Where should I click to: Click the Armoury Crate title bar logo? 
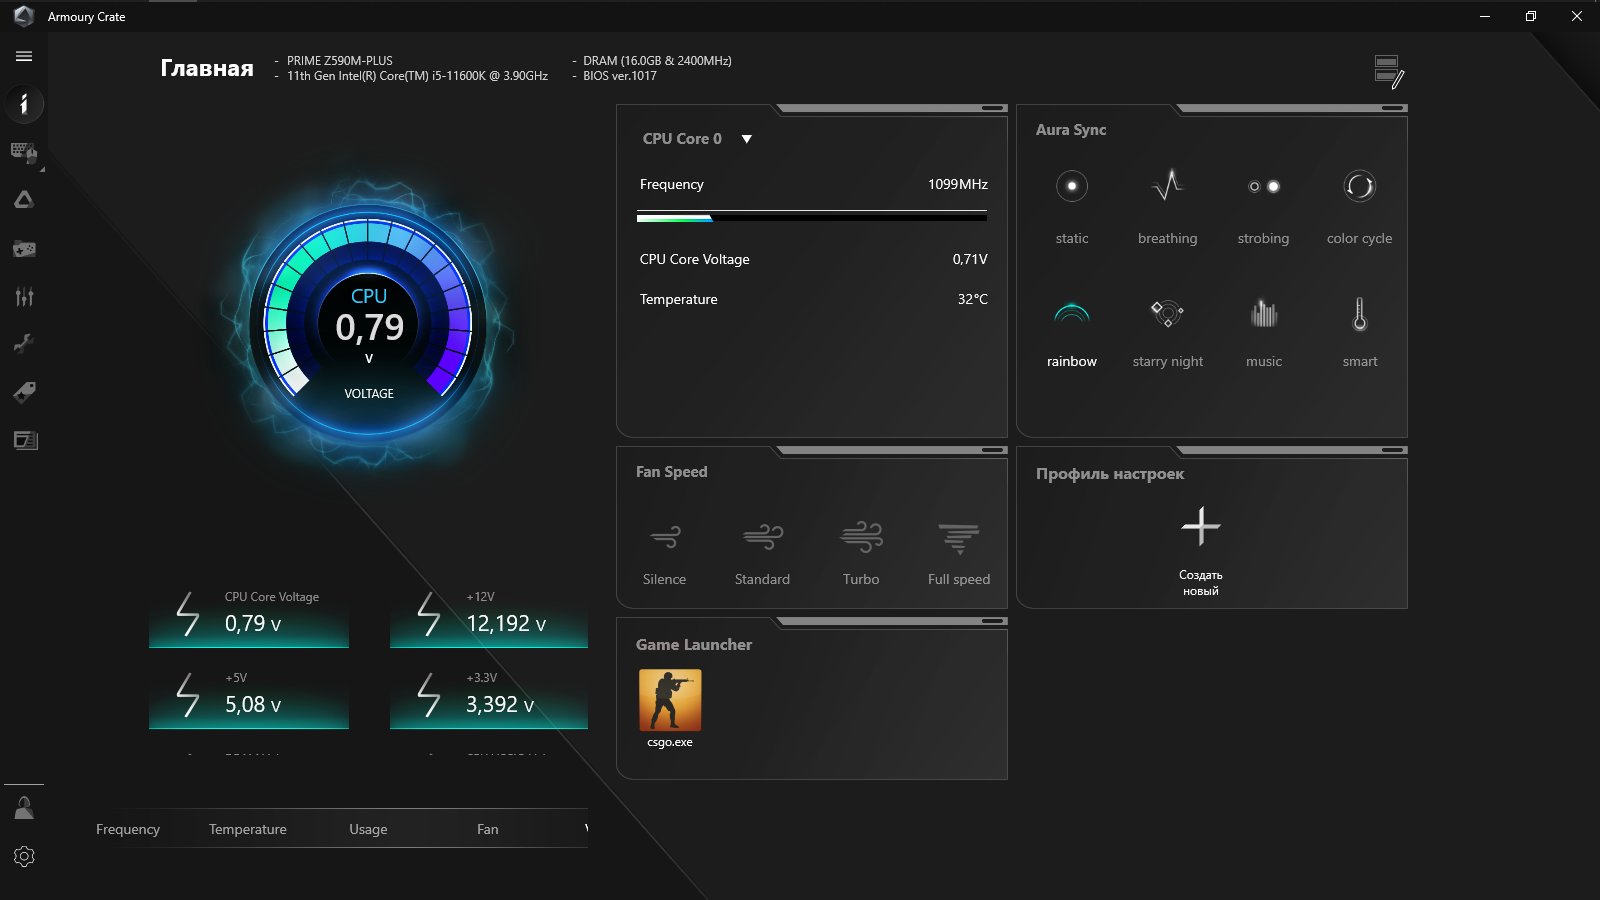point(24,16)
